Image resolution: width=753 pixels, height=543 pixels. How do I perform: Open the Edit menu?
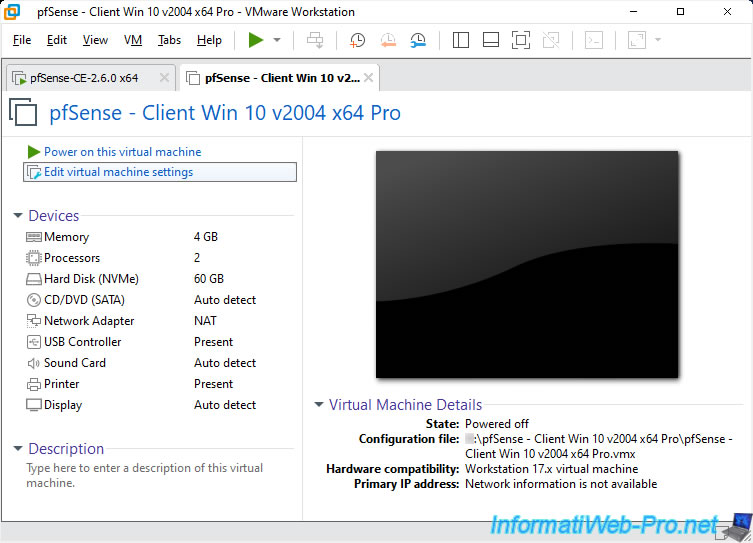click(x=57, y=40)
